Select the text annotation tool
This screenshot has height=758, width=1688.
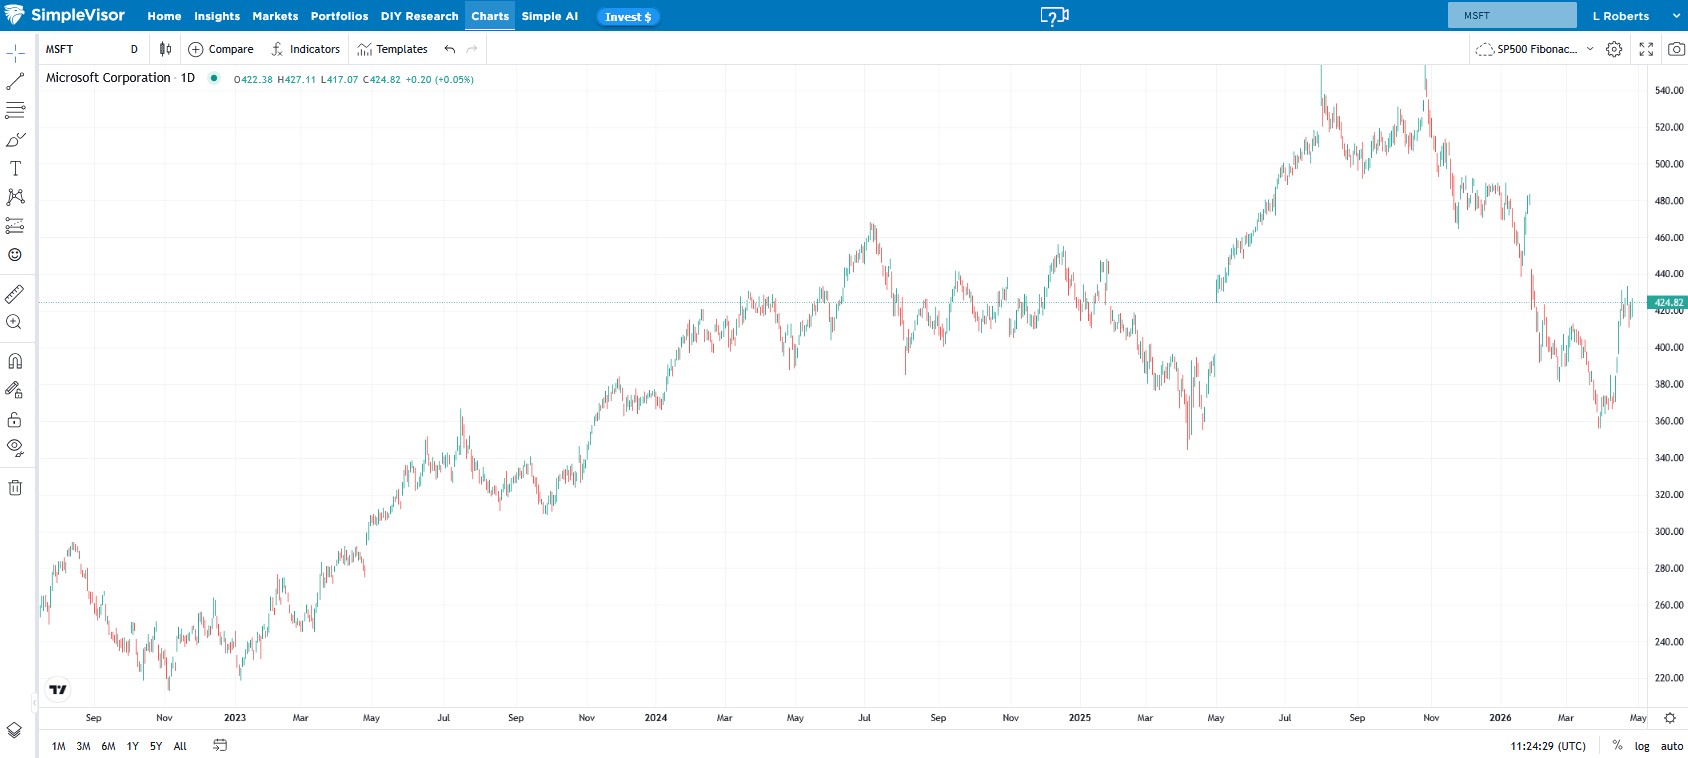tap(15, 168)
